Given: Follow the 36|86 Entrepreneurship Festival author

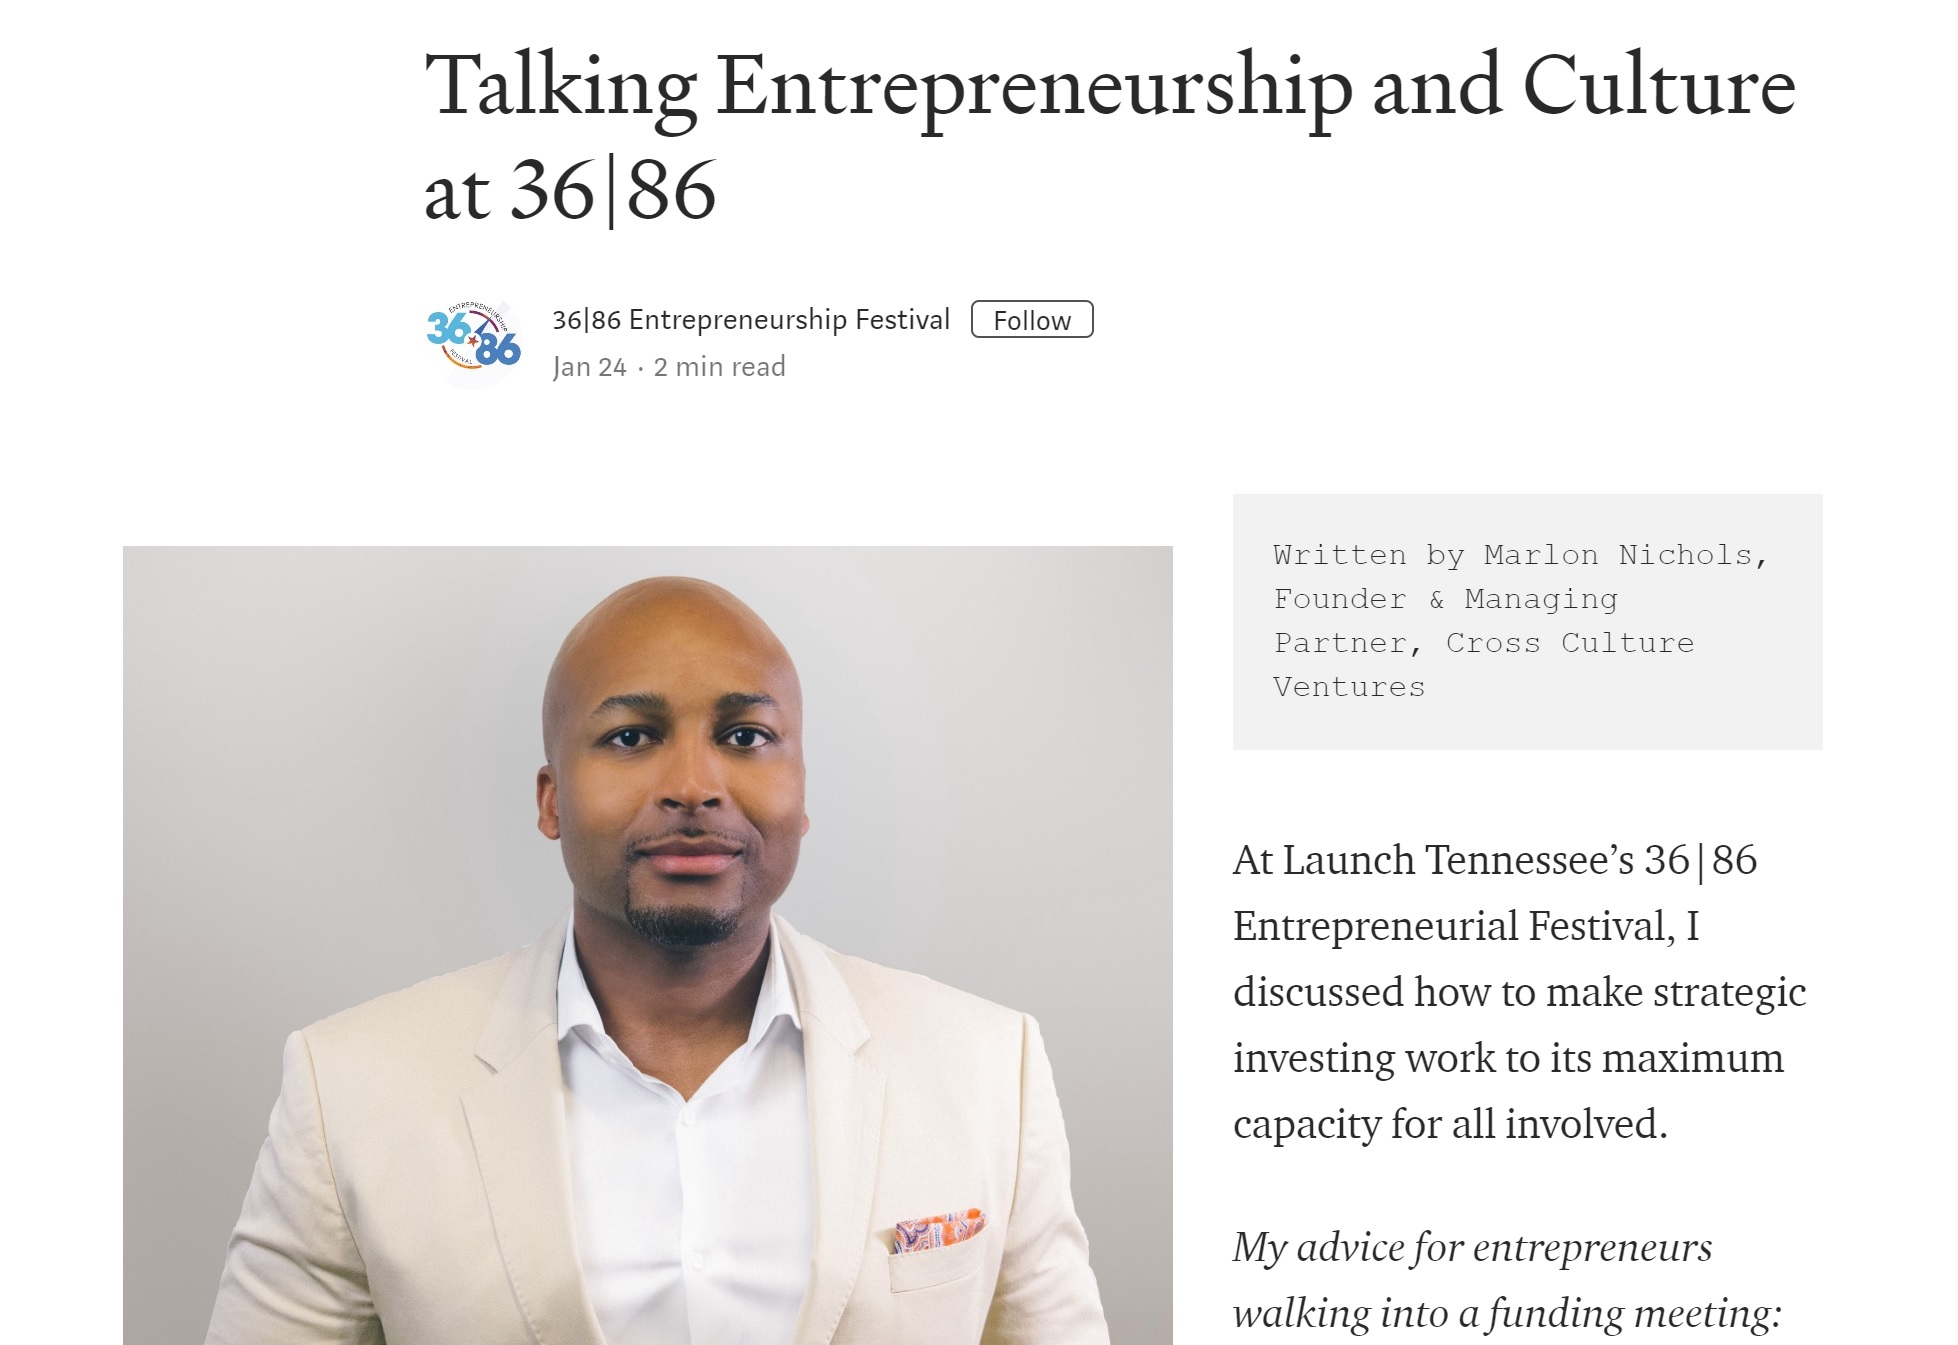Looking at the screenshot, I should 1032,320.
